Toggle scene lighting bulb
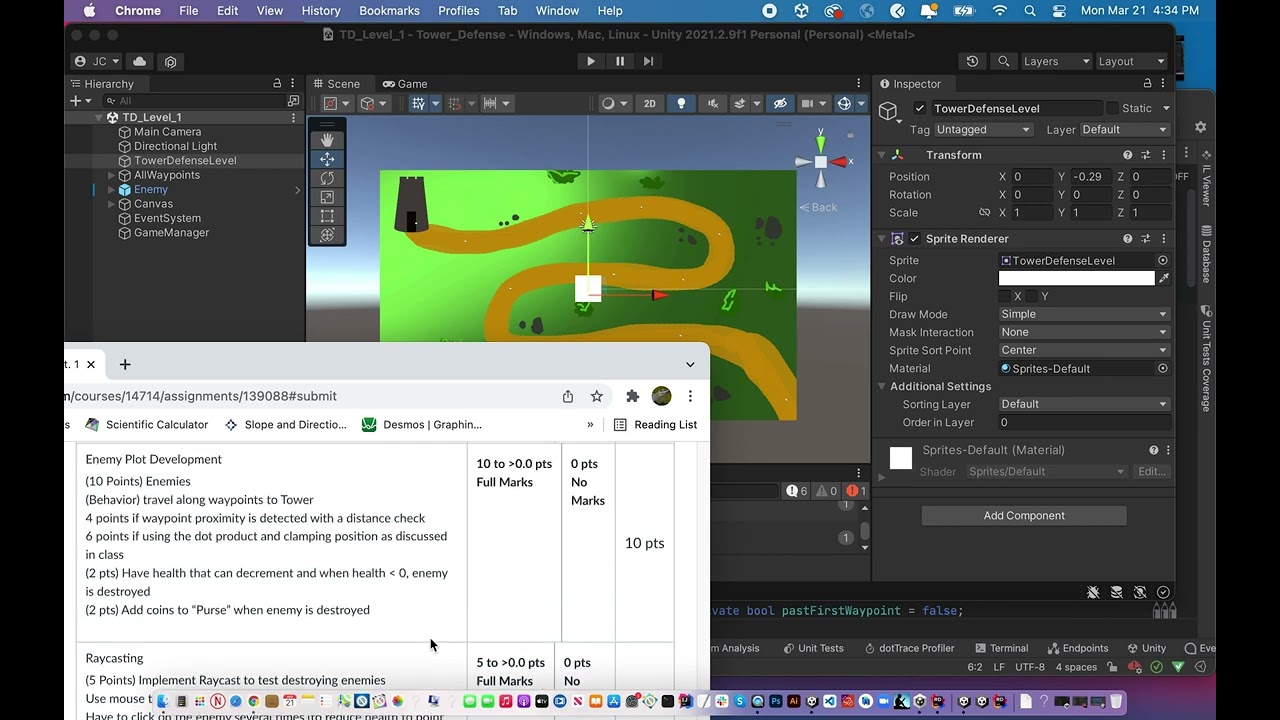Viewport: 1280px width, 720px height. pyautogui.click(x=681, y=103)
